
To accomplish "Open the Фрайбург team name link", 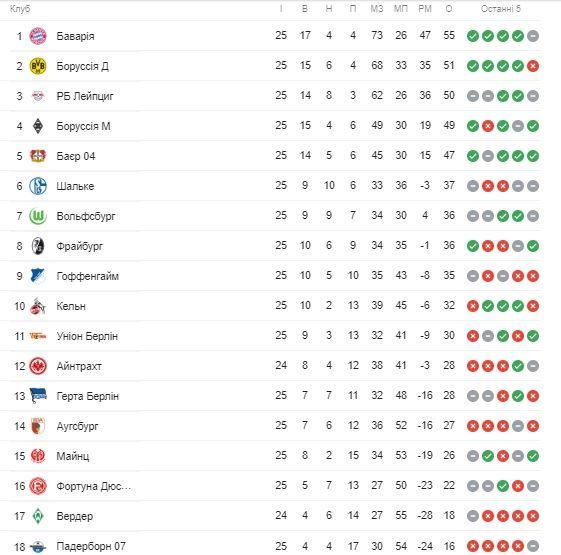I will (79, 247).
